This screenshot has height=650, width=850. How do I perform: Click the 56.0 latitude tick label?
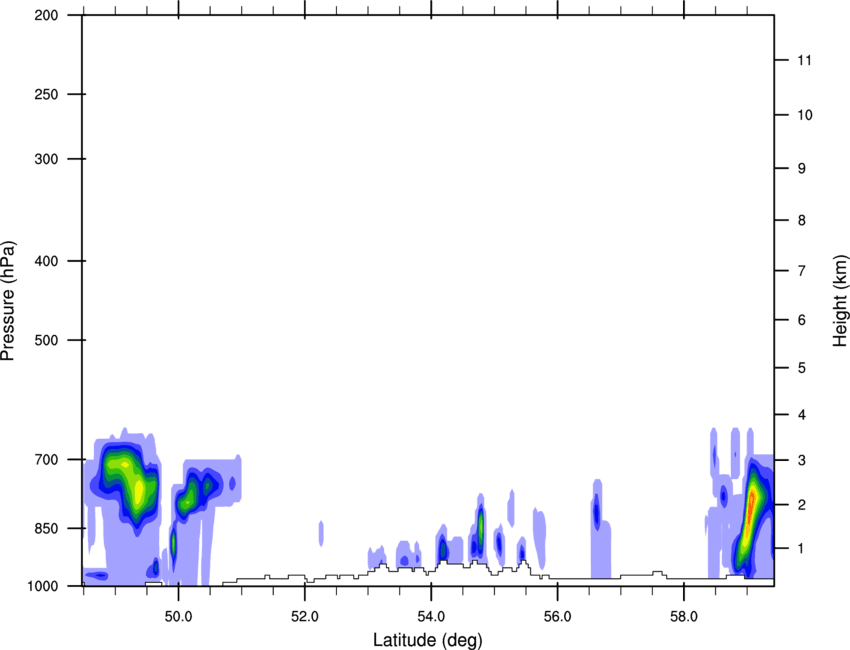click(x=557, y=617)
